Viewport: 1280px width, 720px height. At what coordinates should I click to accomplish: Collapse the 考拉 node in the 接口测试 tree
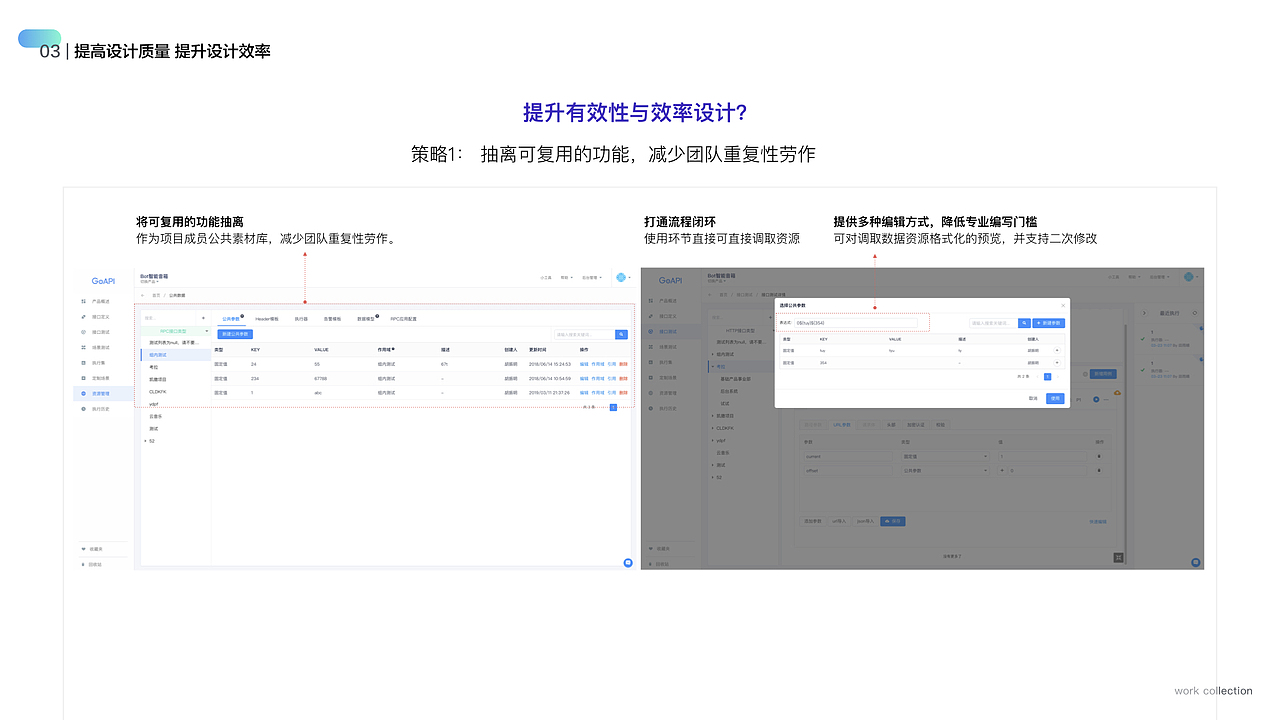click(712, 367)
